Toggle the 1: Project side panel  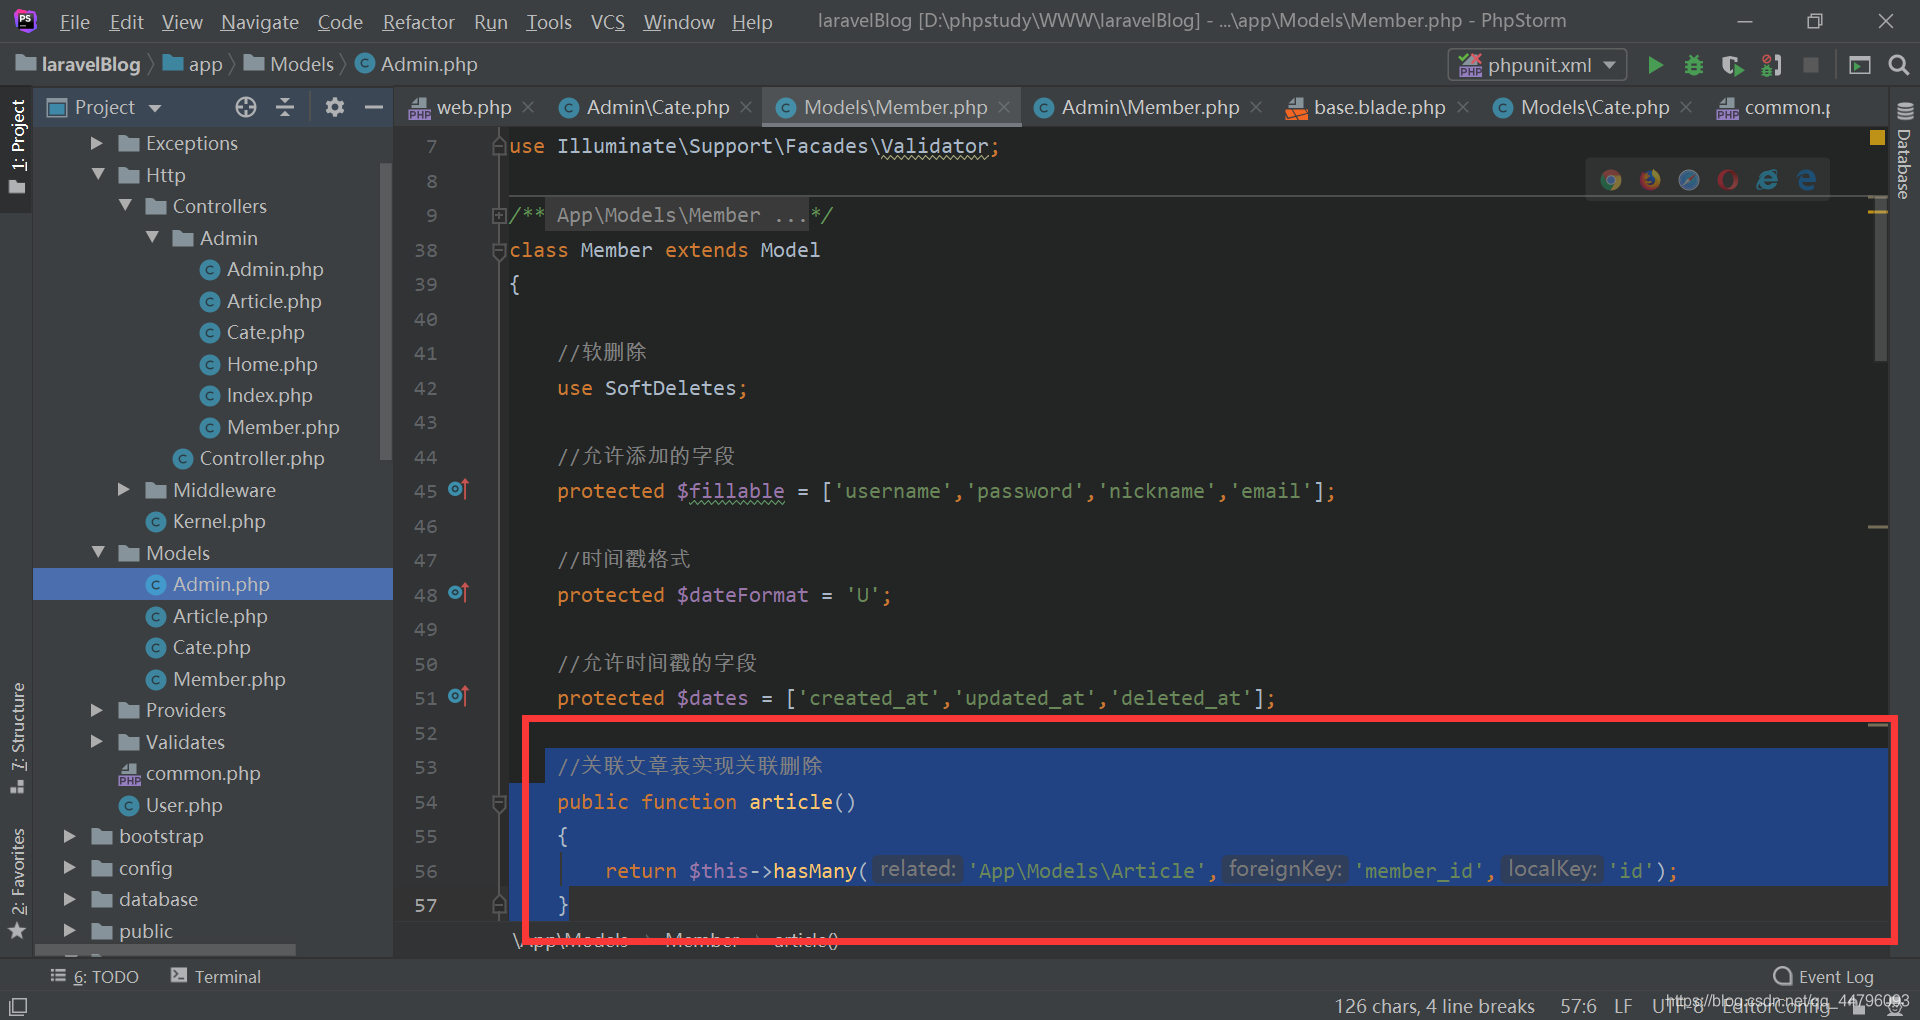[17, 147]
